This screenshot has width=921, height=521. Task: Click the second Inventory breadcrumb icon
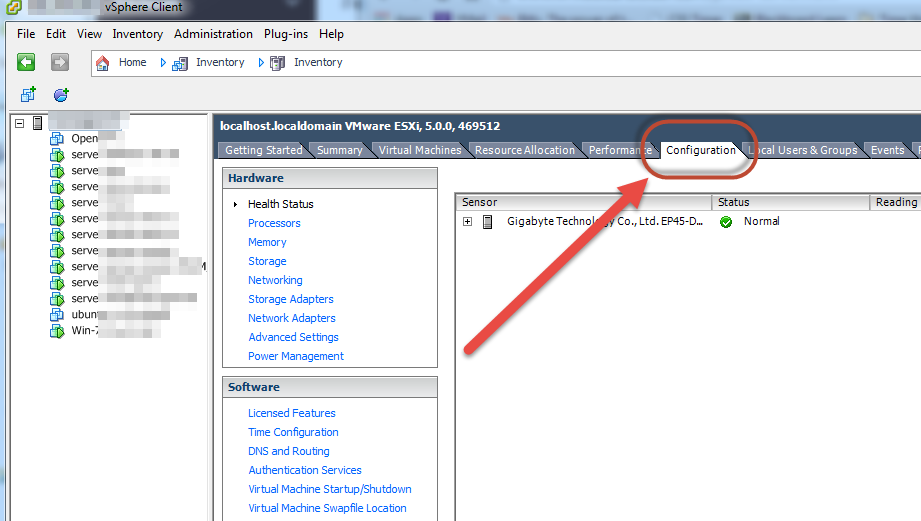click(277, 63)
